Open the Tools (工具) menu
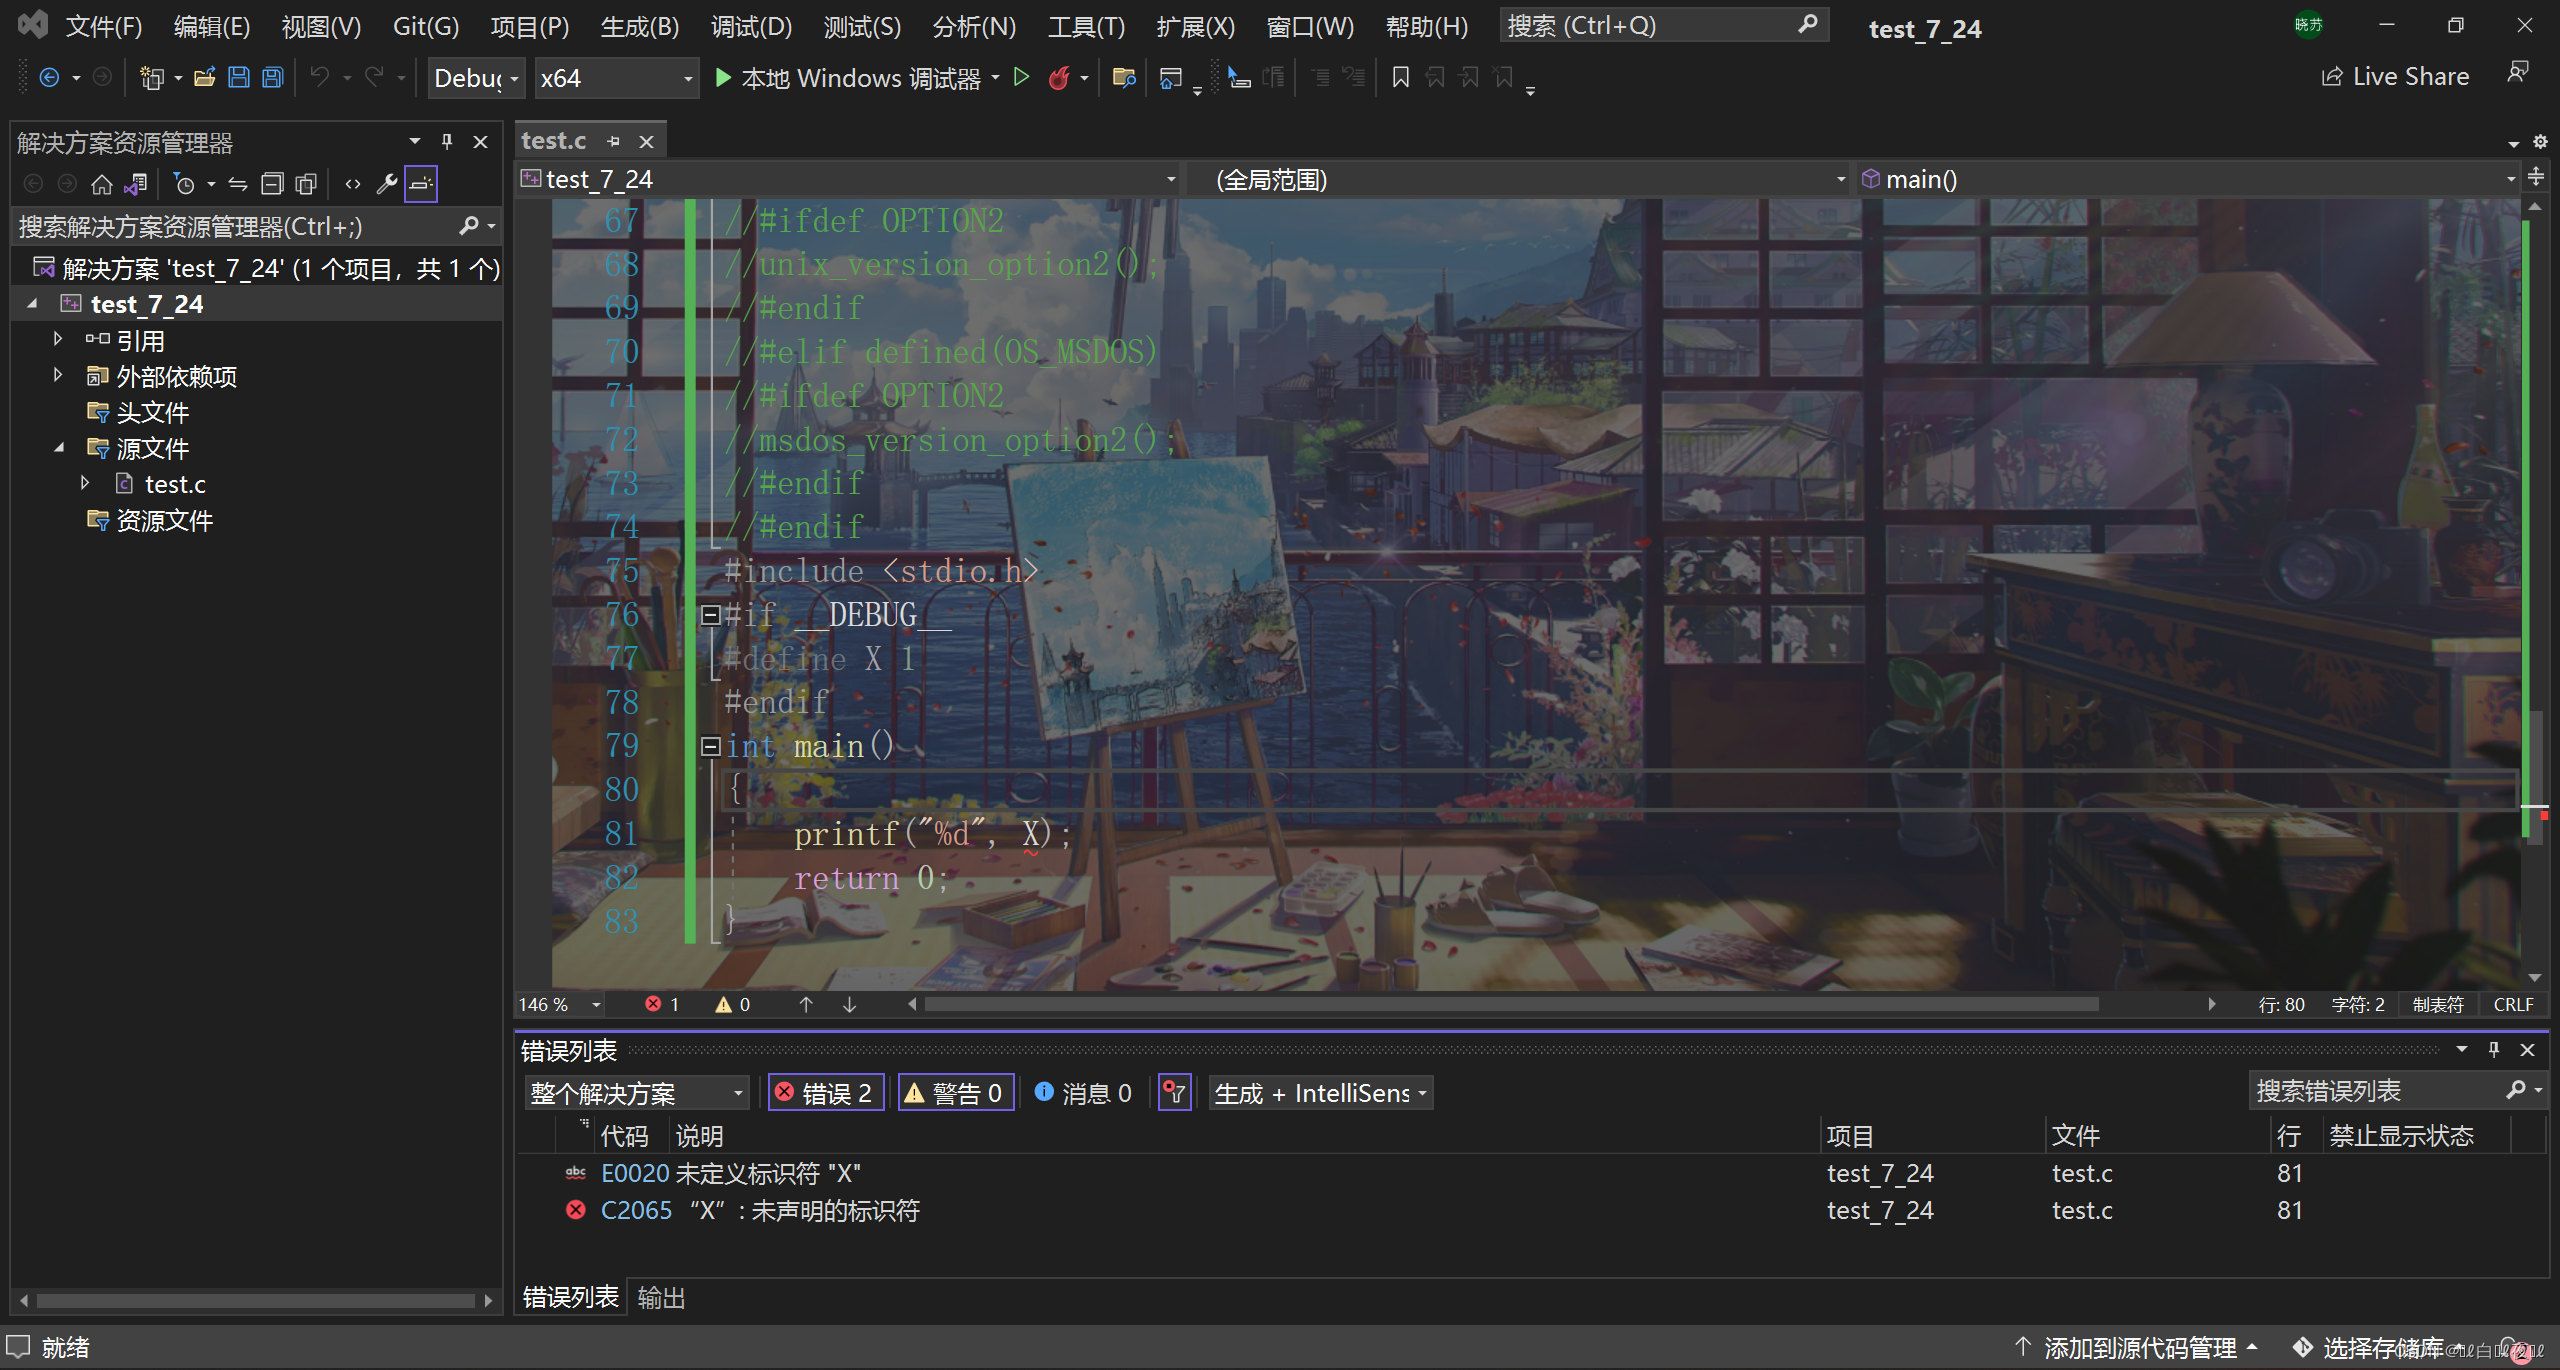2560x1370 pixels. click(1086, 26)
